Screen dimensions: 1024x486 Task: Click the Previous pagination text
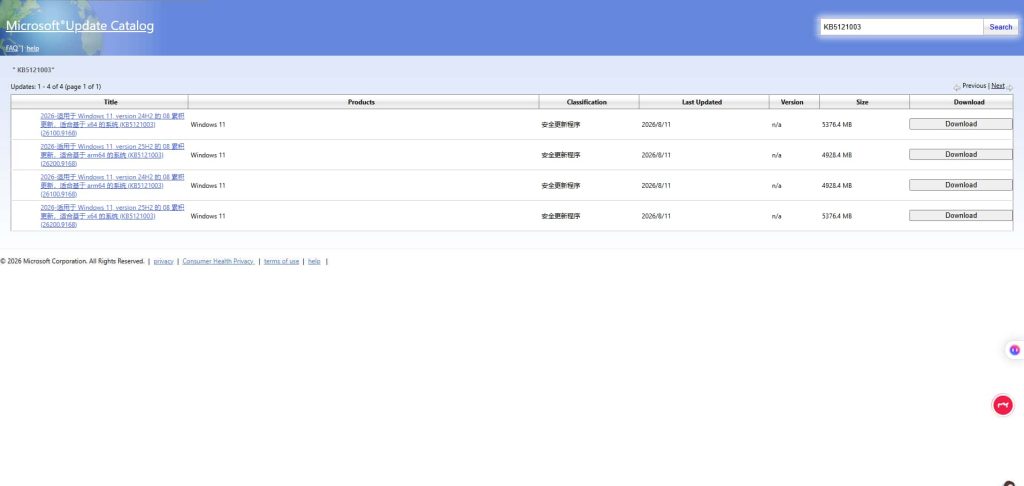tap(974, 86)
